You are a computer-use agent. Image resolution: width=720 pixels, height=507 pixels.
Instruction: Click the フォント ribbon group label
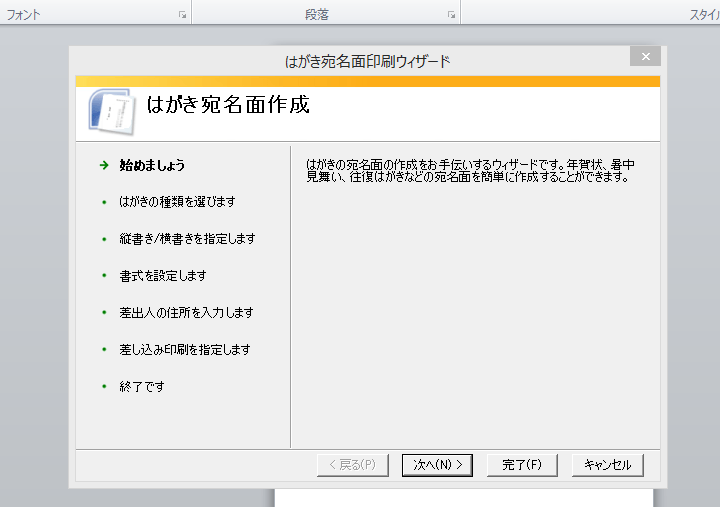(23, 15)
